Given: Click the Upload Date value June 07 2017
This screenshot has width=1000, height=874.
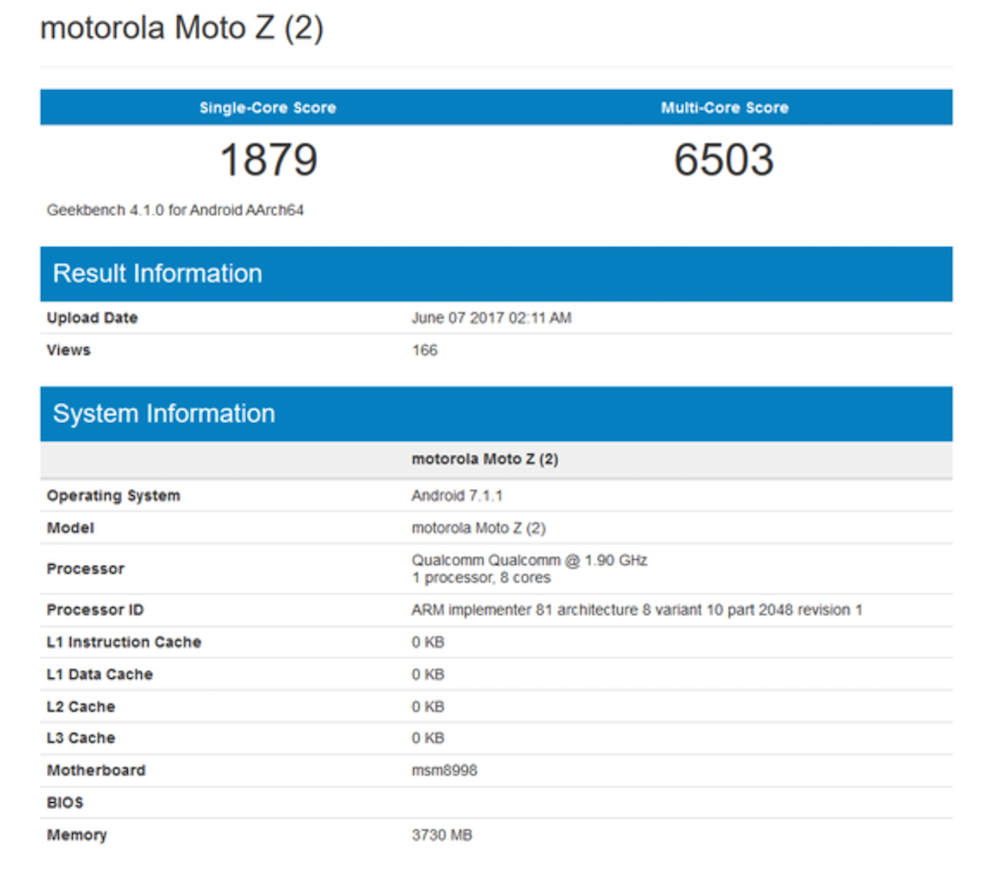Looking at the screenshot, I should (x=491, y=318).
